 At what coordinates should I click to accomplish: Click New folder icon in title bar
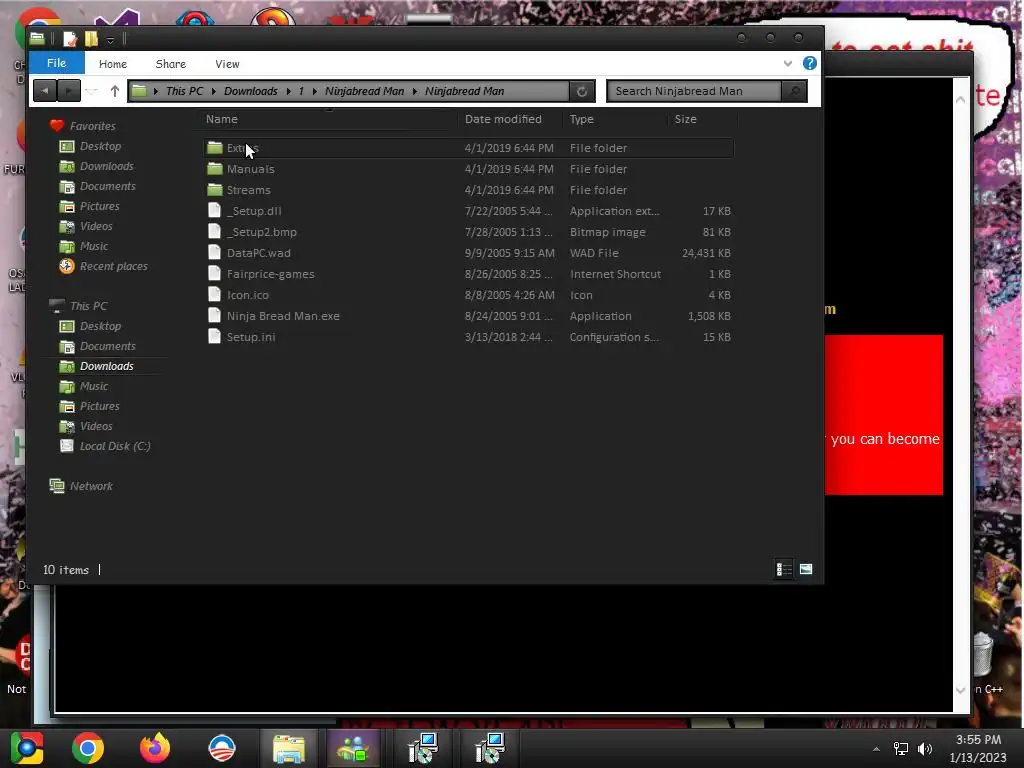91,39
